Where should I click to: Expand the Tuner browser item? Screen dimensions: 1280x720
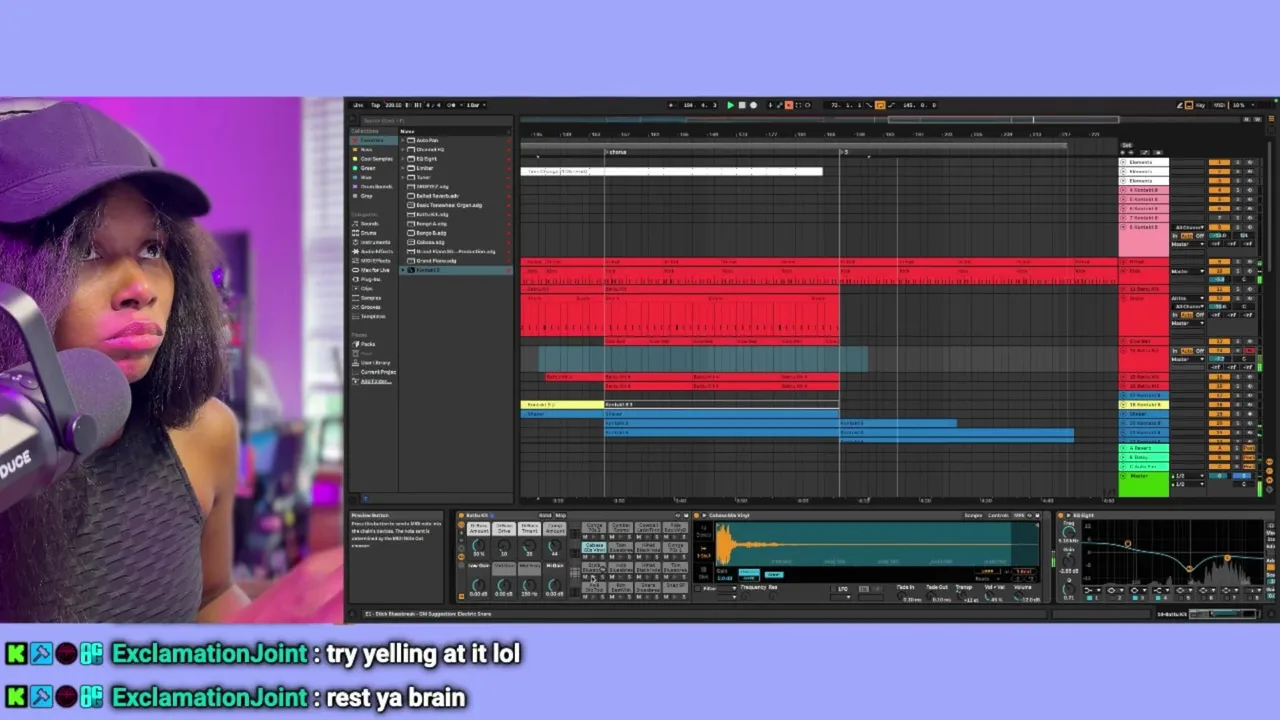(x=404, y=177)
